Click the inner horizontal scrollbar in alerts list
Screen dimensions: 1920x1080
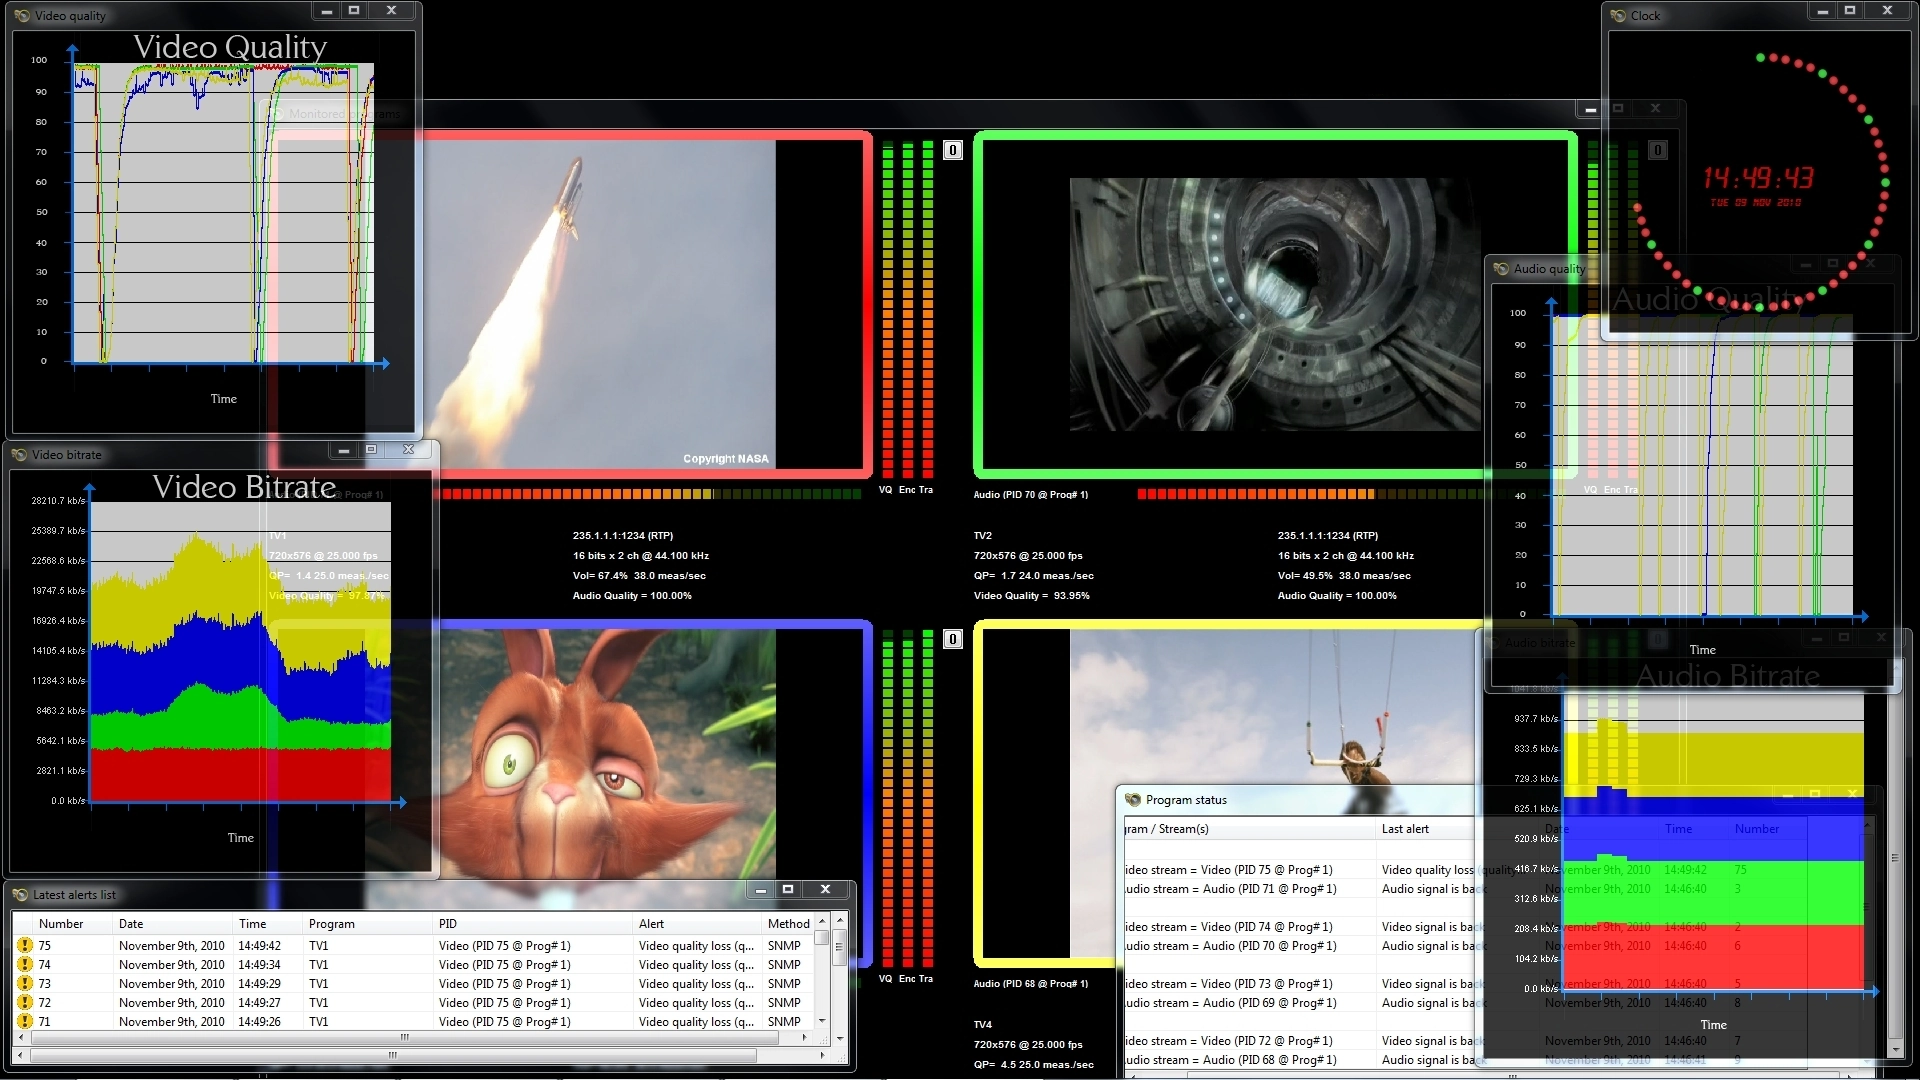pyautogui.click(x=405, y=1038)
